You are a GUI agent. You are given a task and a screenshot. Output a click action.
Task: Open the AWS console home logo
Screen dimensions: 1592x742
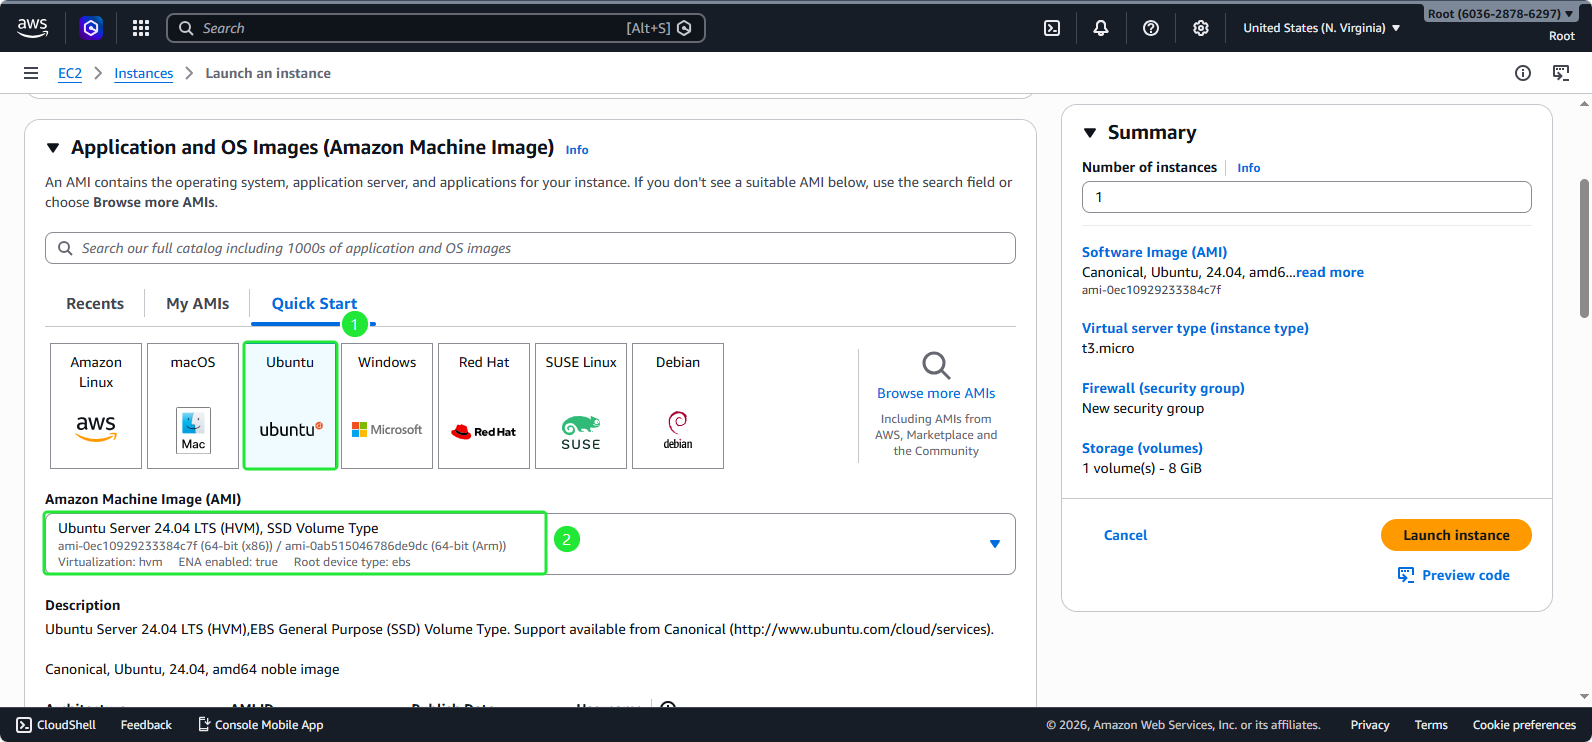(33, 28)
